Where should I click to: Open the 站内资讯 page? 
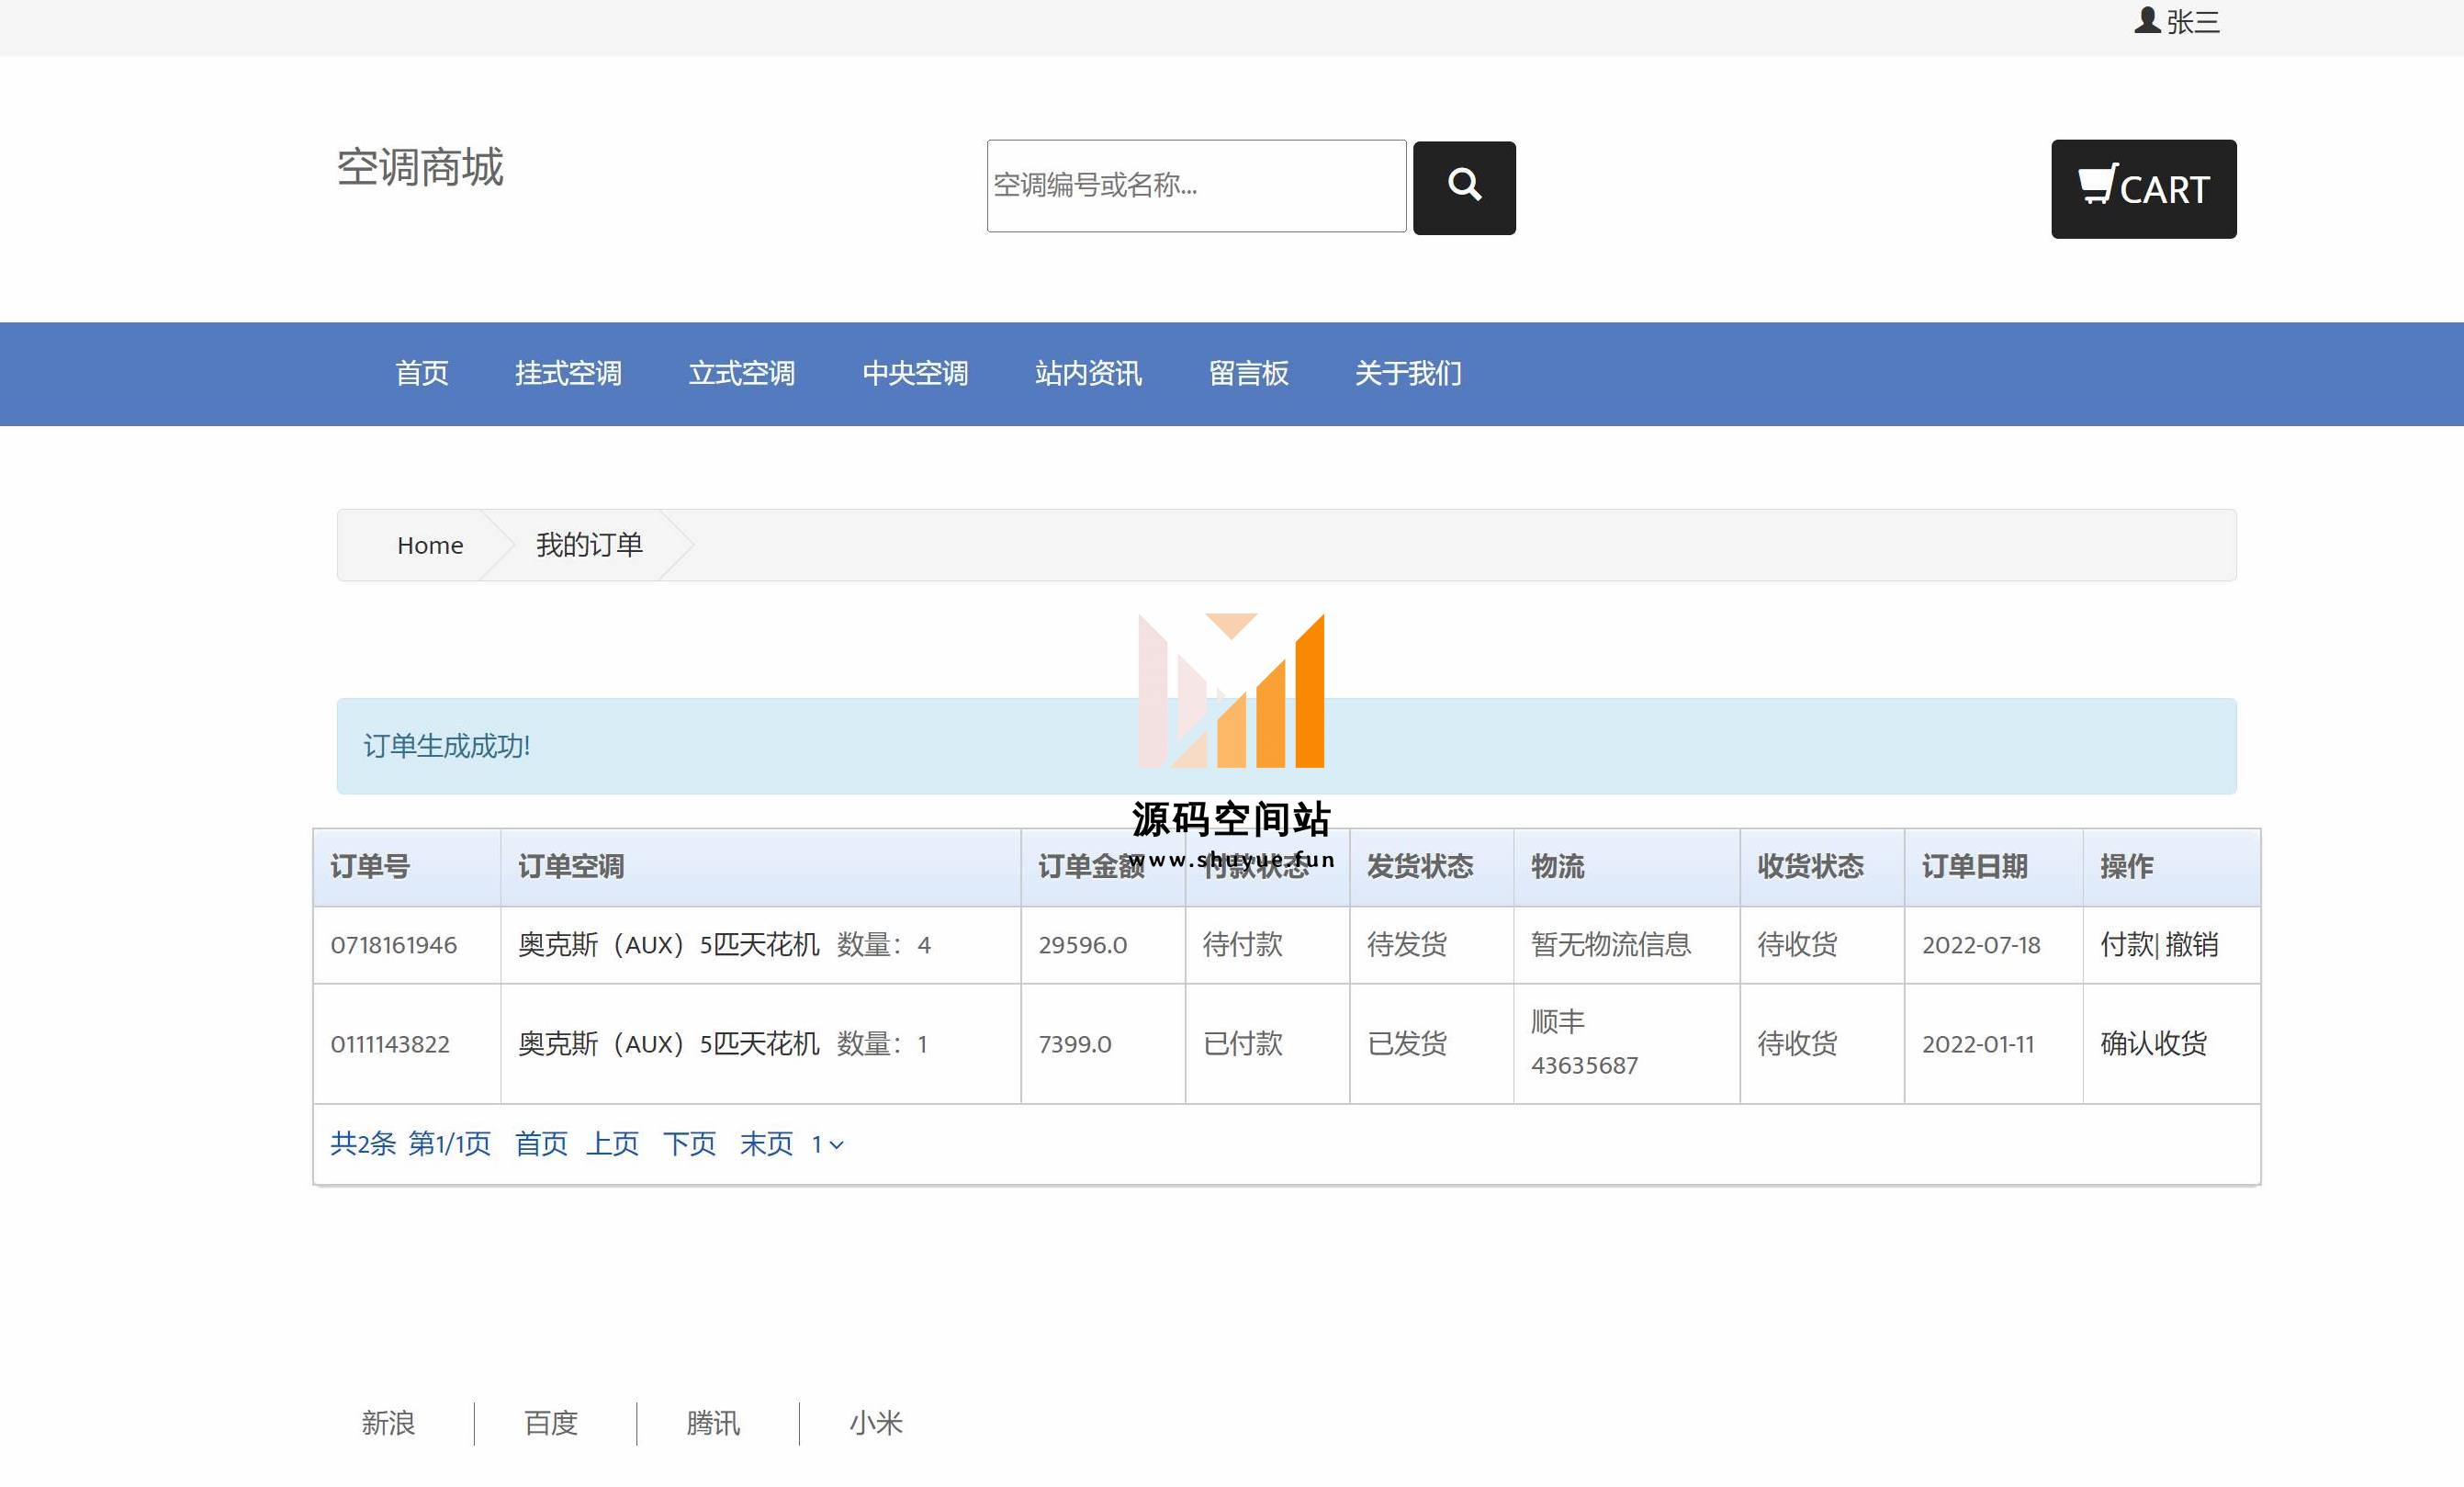click(1088, 373)
